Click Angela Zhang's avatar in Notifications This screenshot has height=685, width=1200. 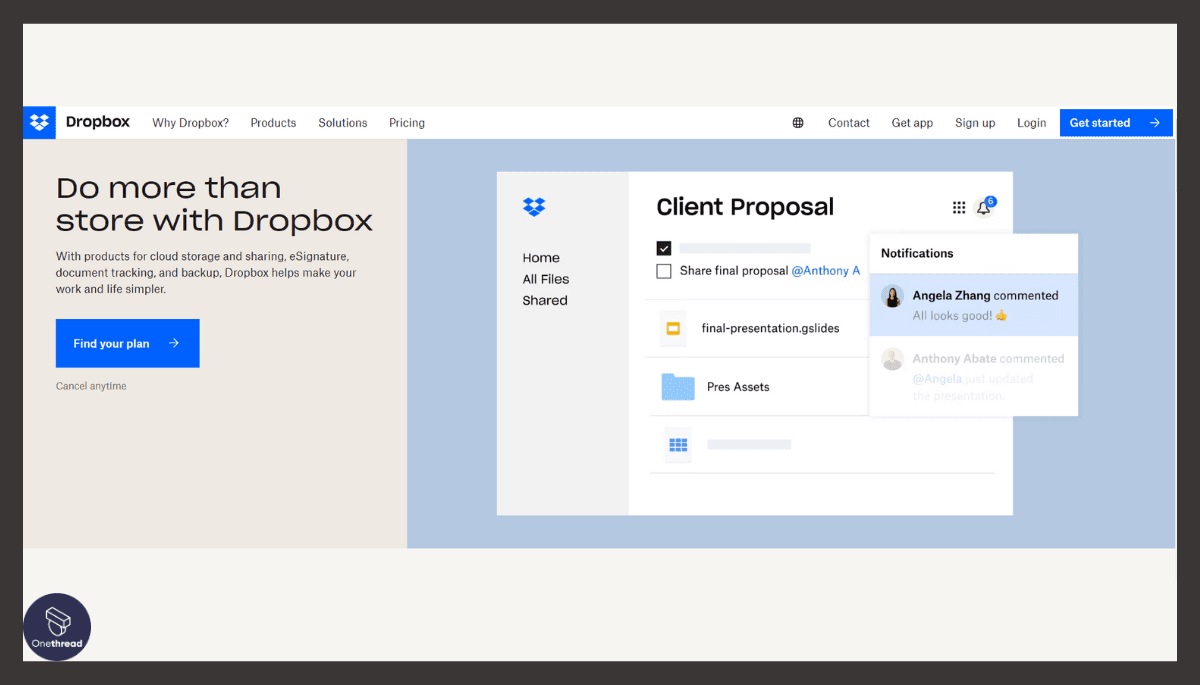click(x=892, y=296)
